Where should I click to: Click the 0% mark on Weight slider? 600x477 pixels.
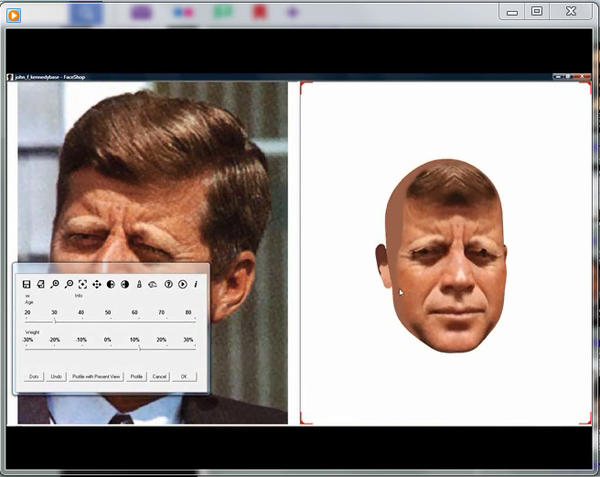108,340
